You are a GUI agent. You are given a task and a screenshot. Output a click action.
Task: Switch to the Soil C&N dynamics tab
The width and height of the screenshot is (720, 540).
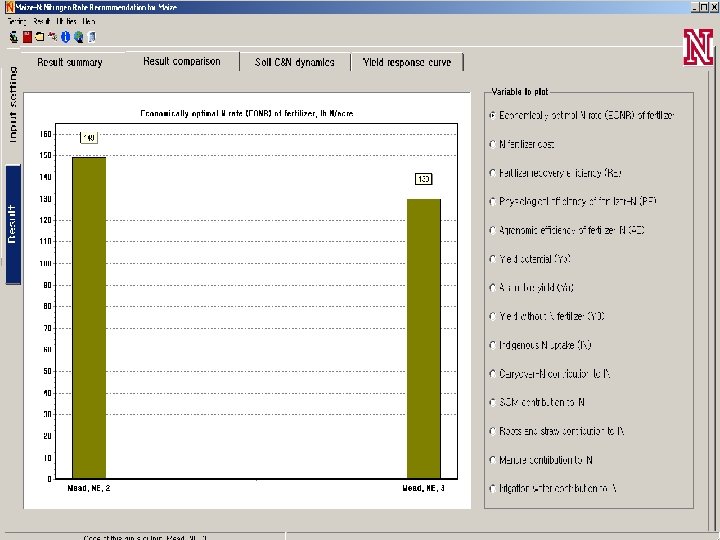tap(295, 62)
